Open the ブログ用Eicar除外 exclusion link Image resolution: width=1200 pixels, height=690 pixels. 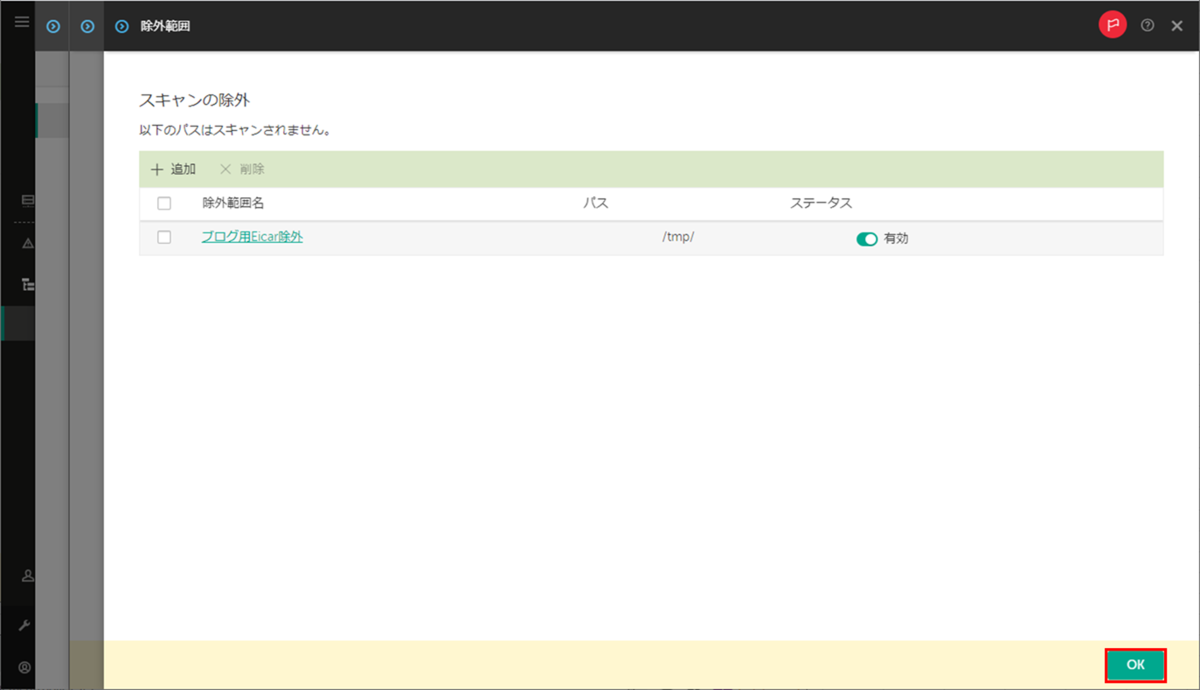pos(252,238)
